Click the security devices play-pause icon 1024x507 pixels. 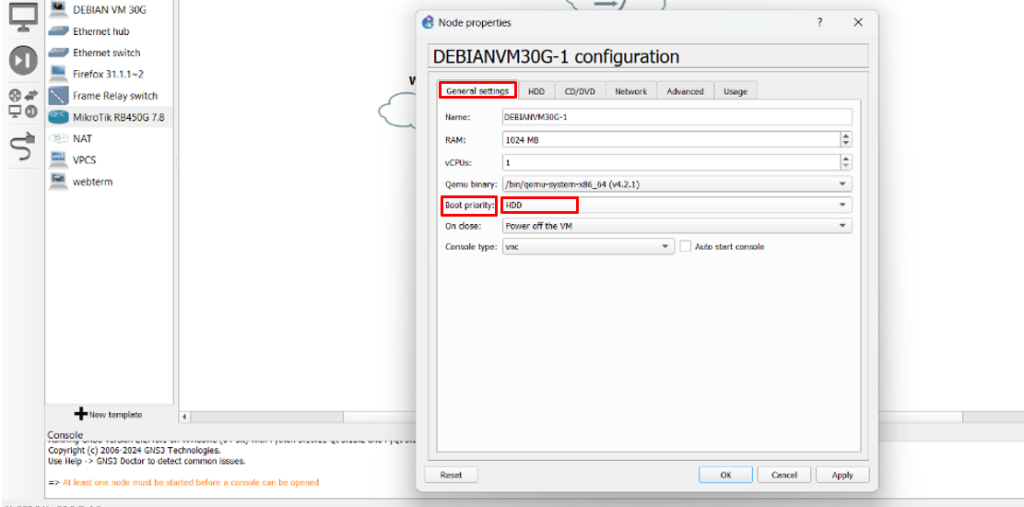click(23, 60)
